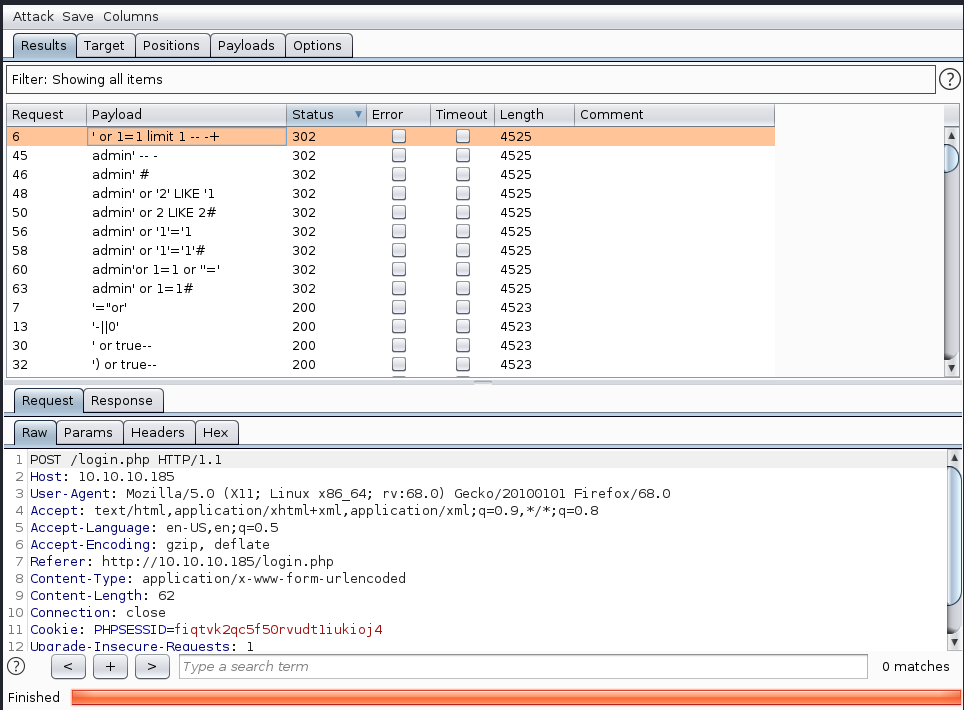Viewport: 964px width, 710px height.
Task: Switch to the Options tab
Action: (x=317, y=45)
